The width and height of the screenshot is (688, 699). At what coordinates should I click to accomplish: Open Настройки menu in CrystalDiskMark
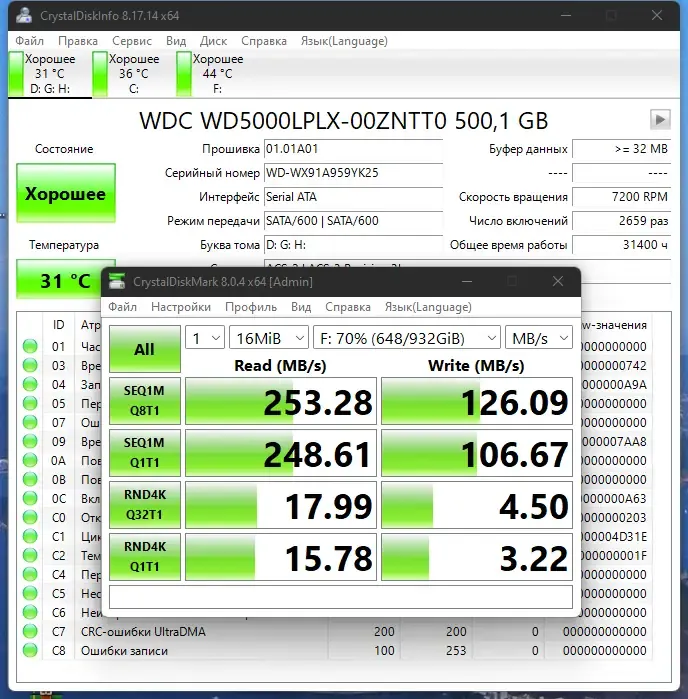tap(181, 307)
